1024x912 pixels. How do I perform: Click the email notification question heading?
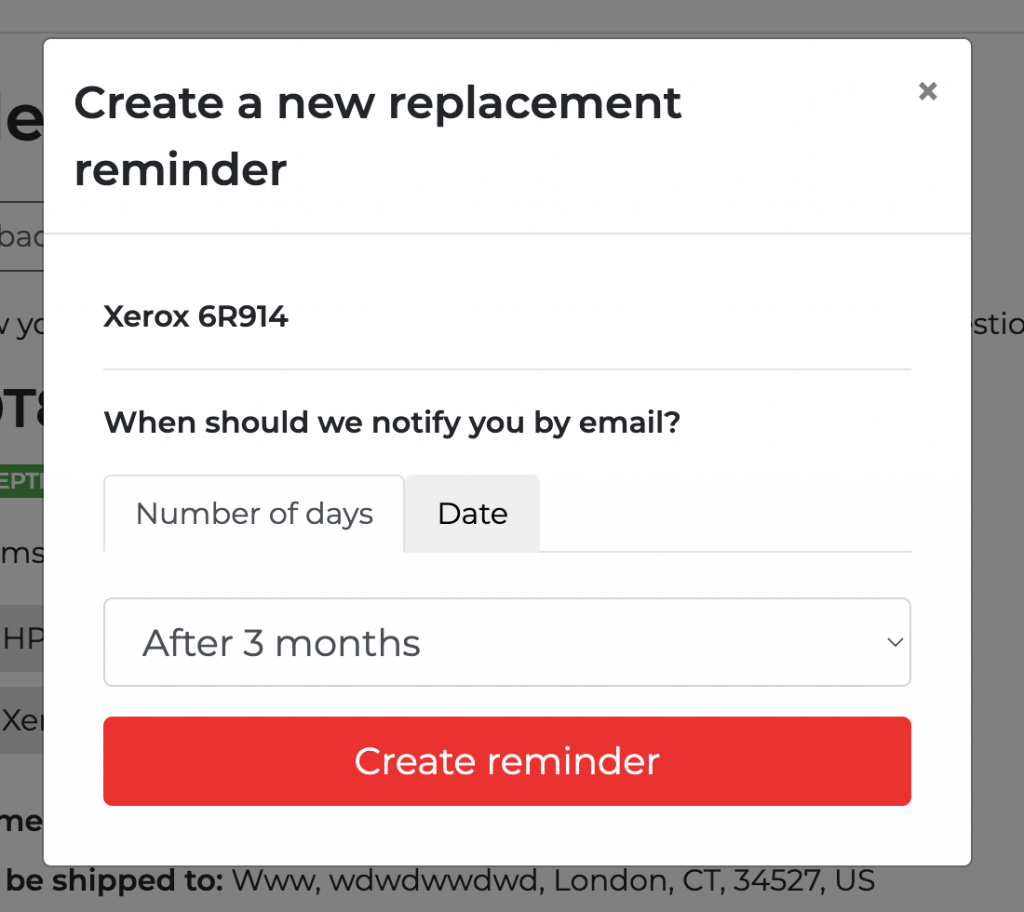[392, 423]
